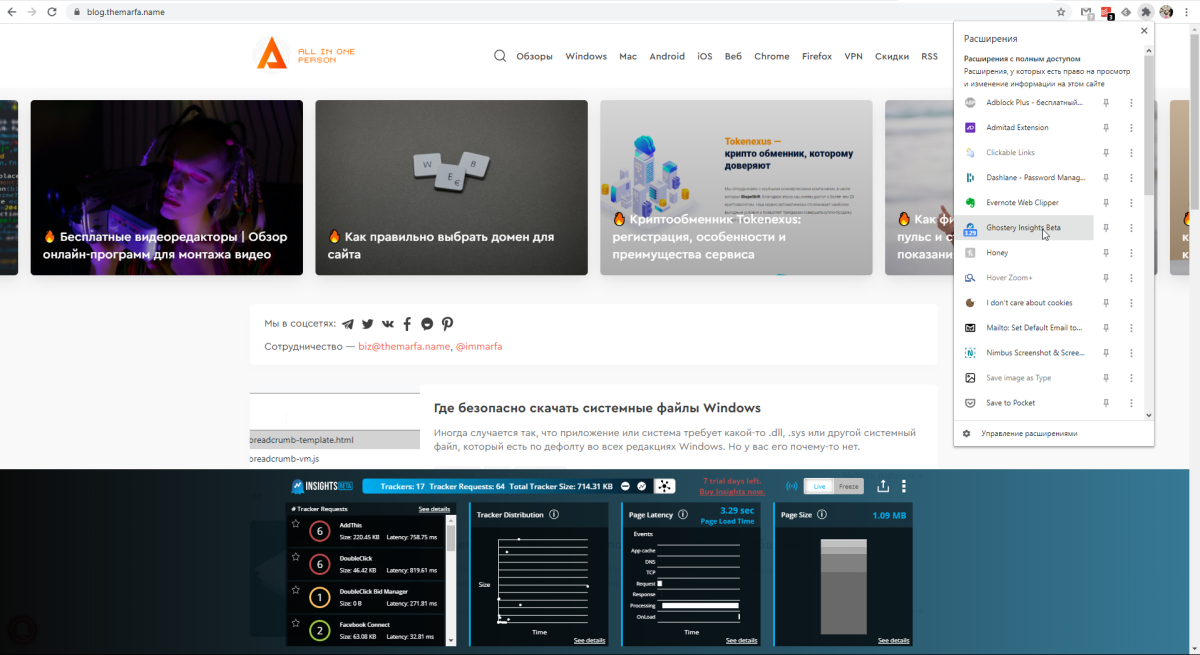Pin the Evernote Web Clipper extension
1200x655 pixels.
(x=1106, y=203)
